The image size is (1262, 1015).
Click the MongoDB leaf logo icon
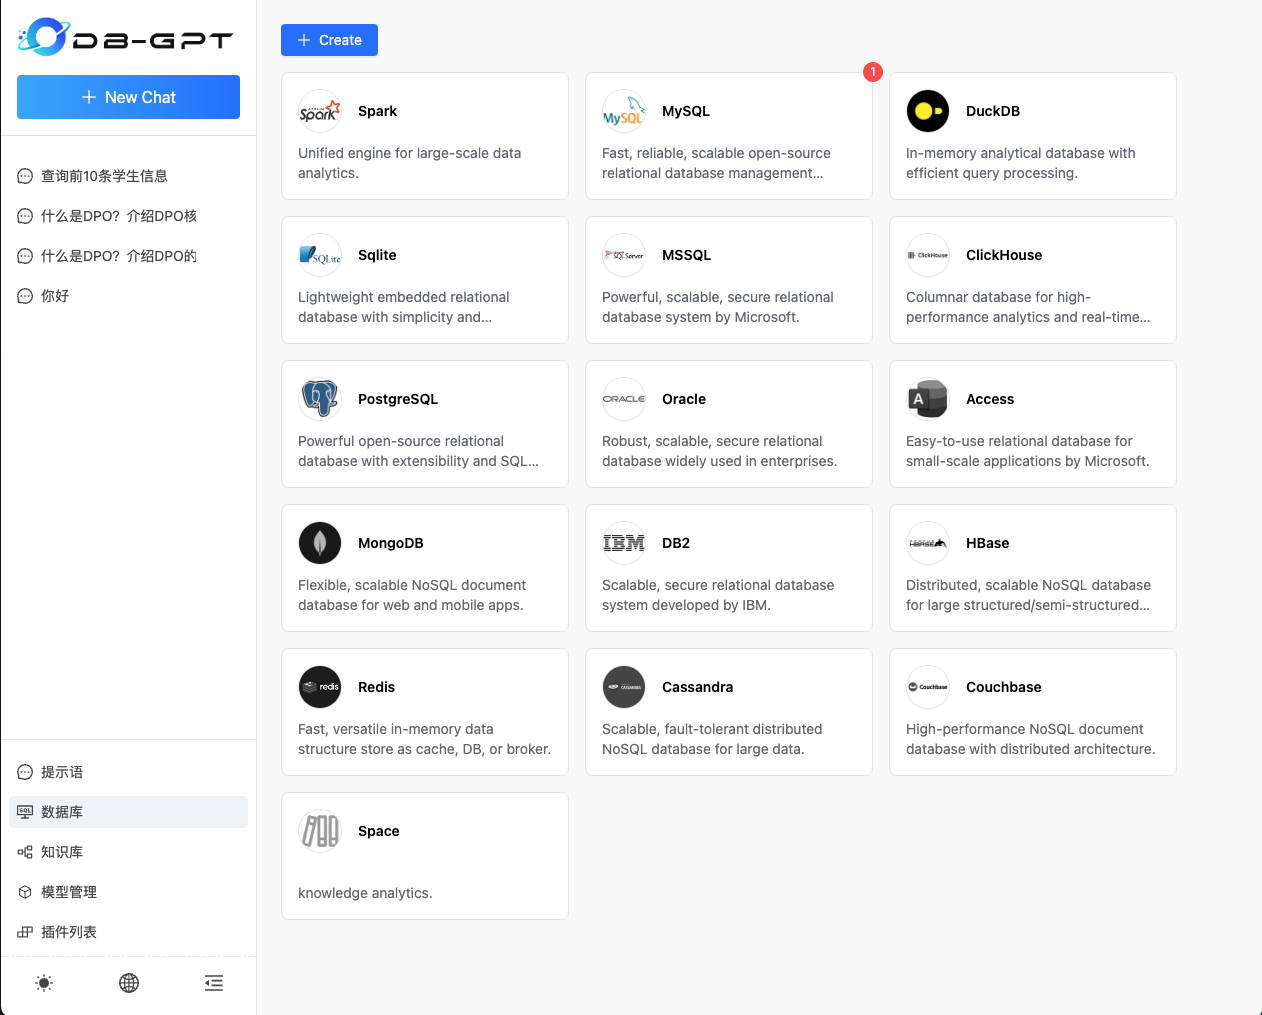tap(320, 543)
